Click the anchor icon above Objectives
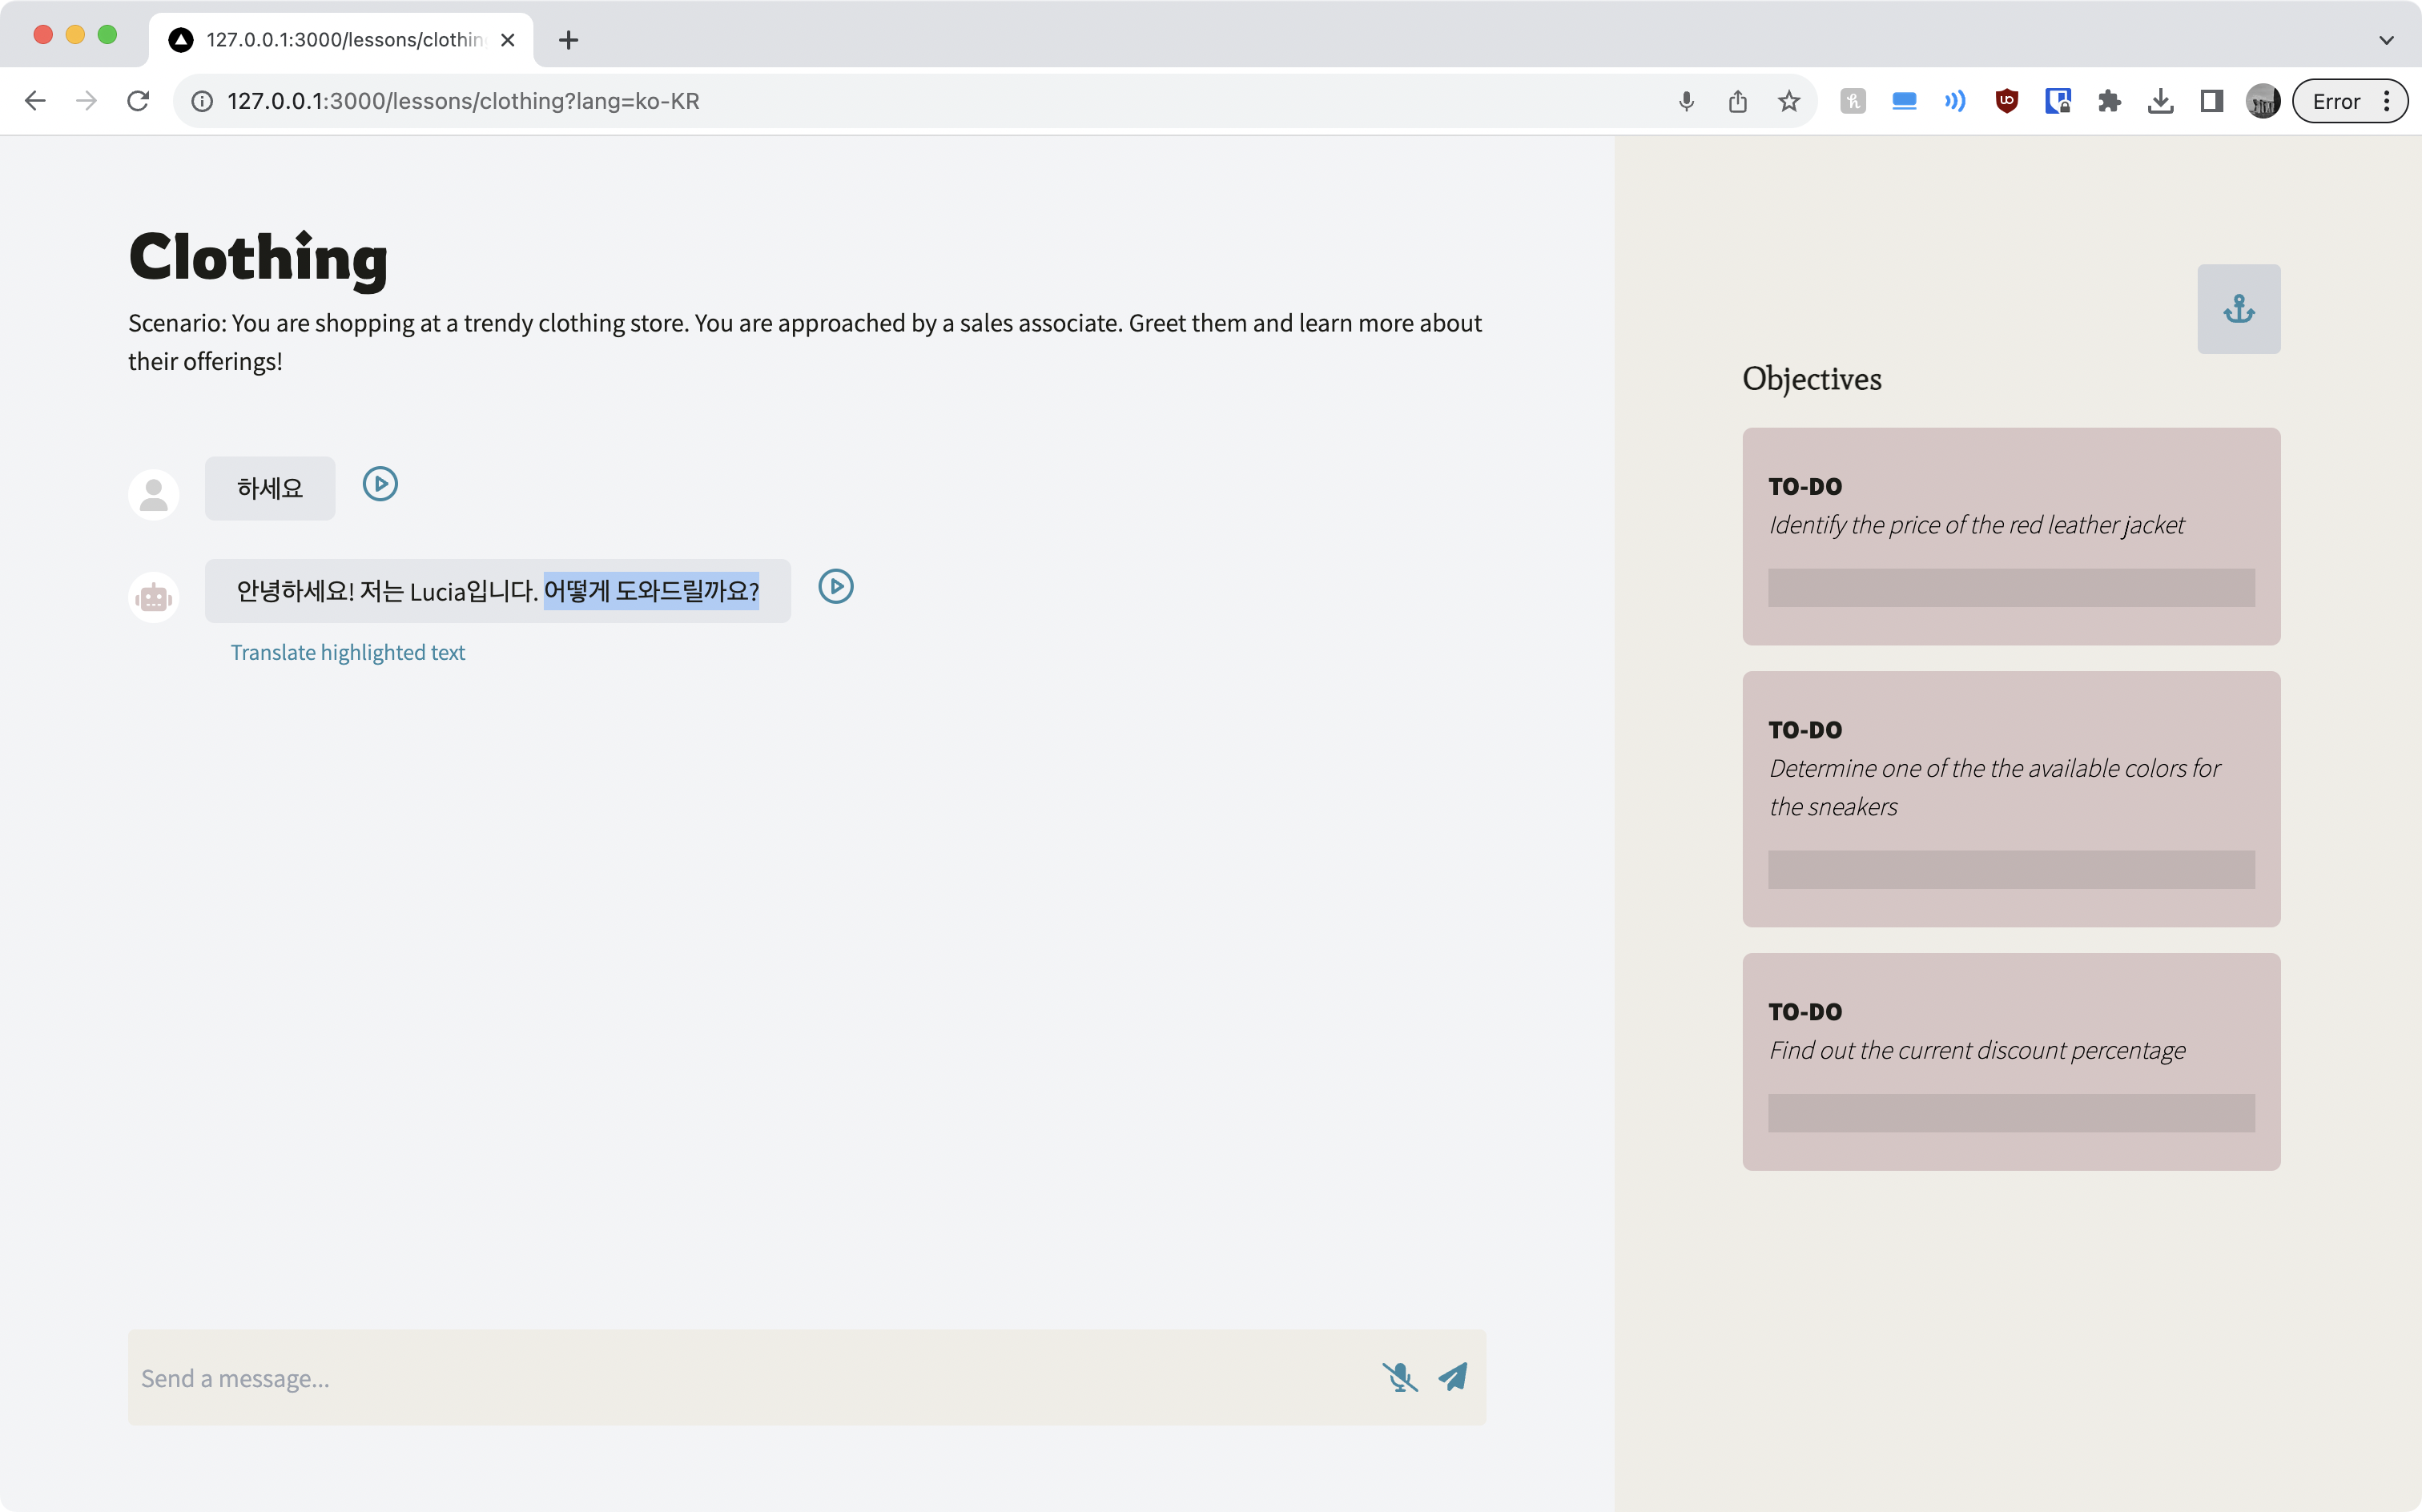 point(2238,309)
